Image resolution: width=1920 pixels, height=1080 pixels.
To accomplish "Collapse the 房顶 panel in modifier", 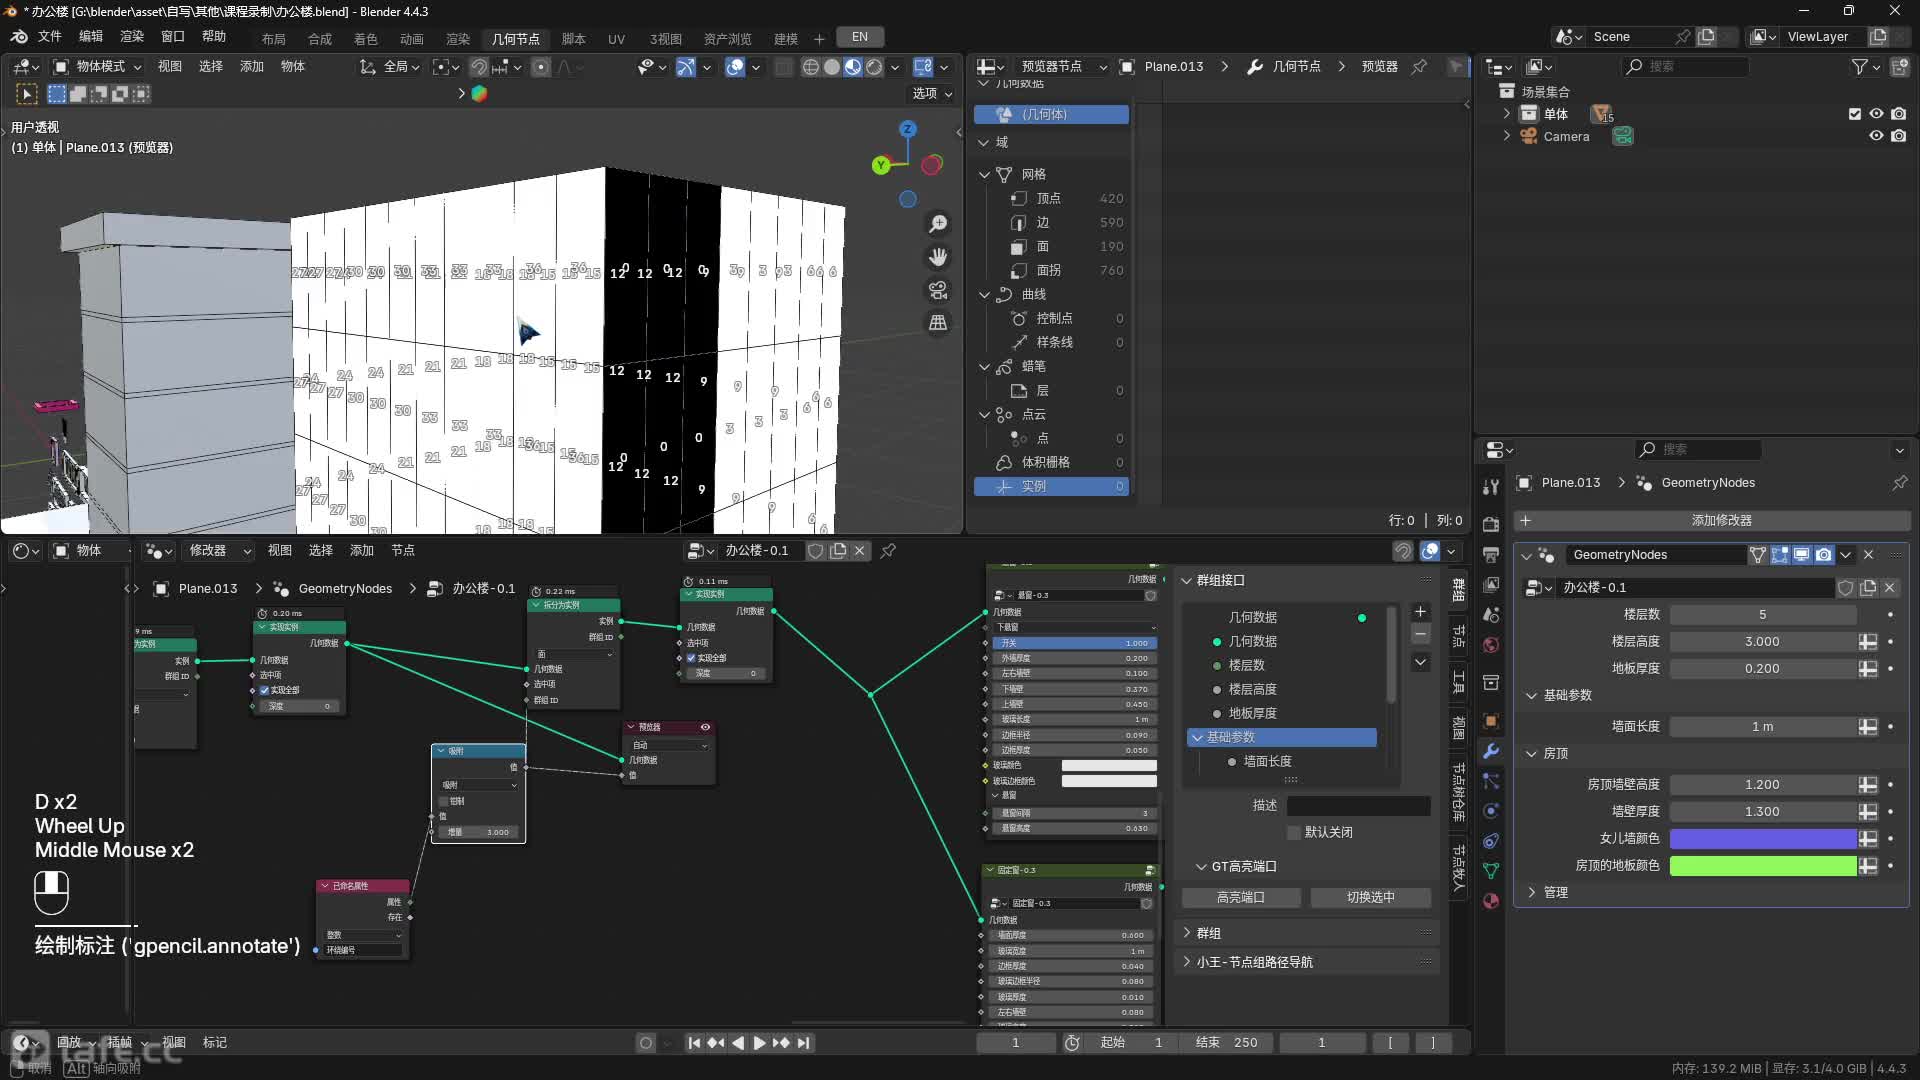I will coord(1531,754).
